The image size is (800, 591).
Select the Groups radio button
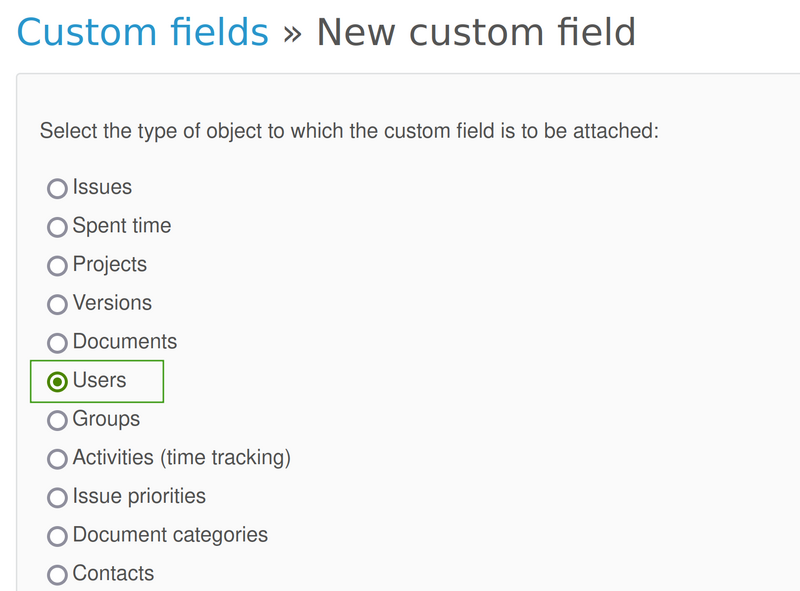[58, 420]
